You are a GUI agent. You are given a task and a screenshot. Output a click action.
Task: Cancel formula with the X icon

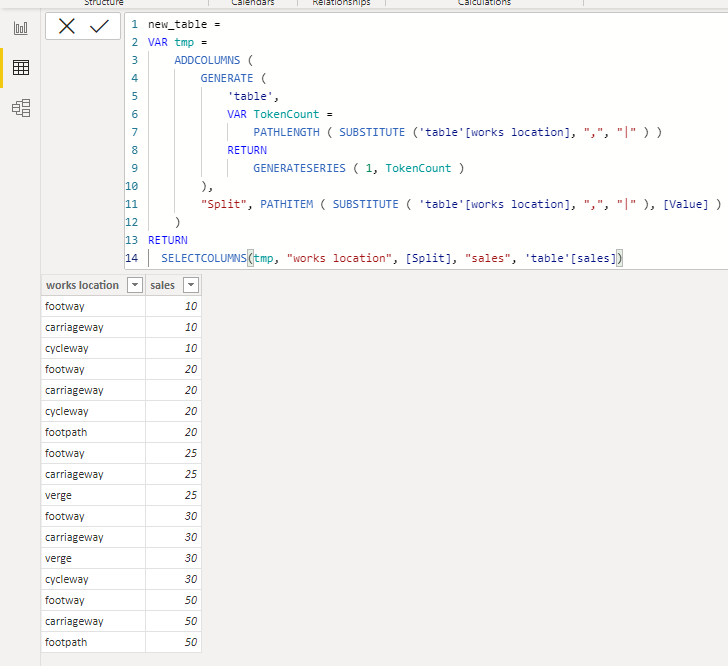[x=67, y=26]
